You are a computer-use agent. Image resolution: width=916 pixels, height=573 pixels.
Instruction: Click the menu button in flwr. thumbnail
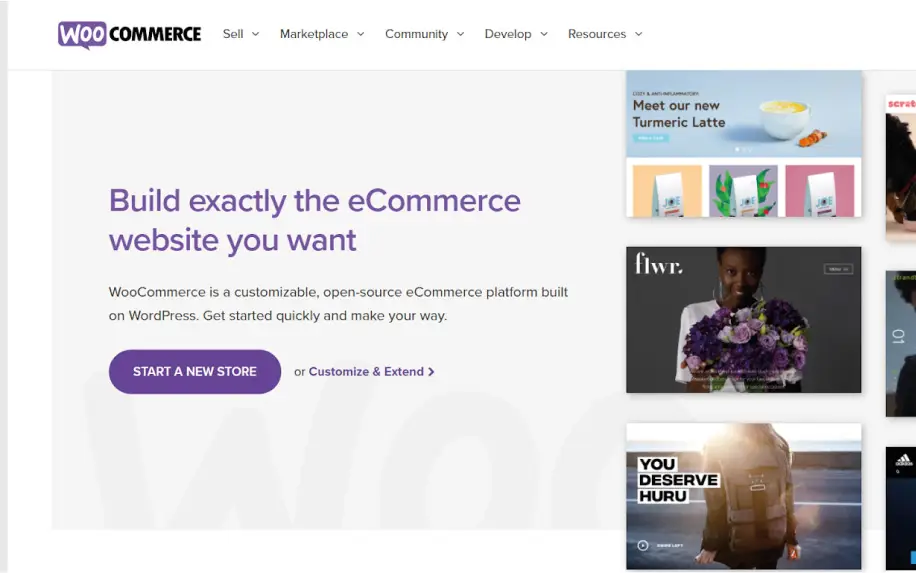[x=838, y=269]
